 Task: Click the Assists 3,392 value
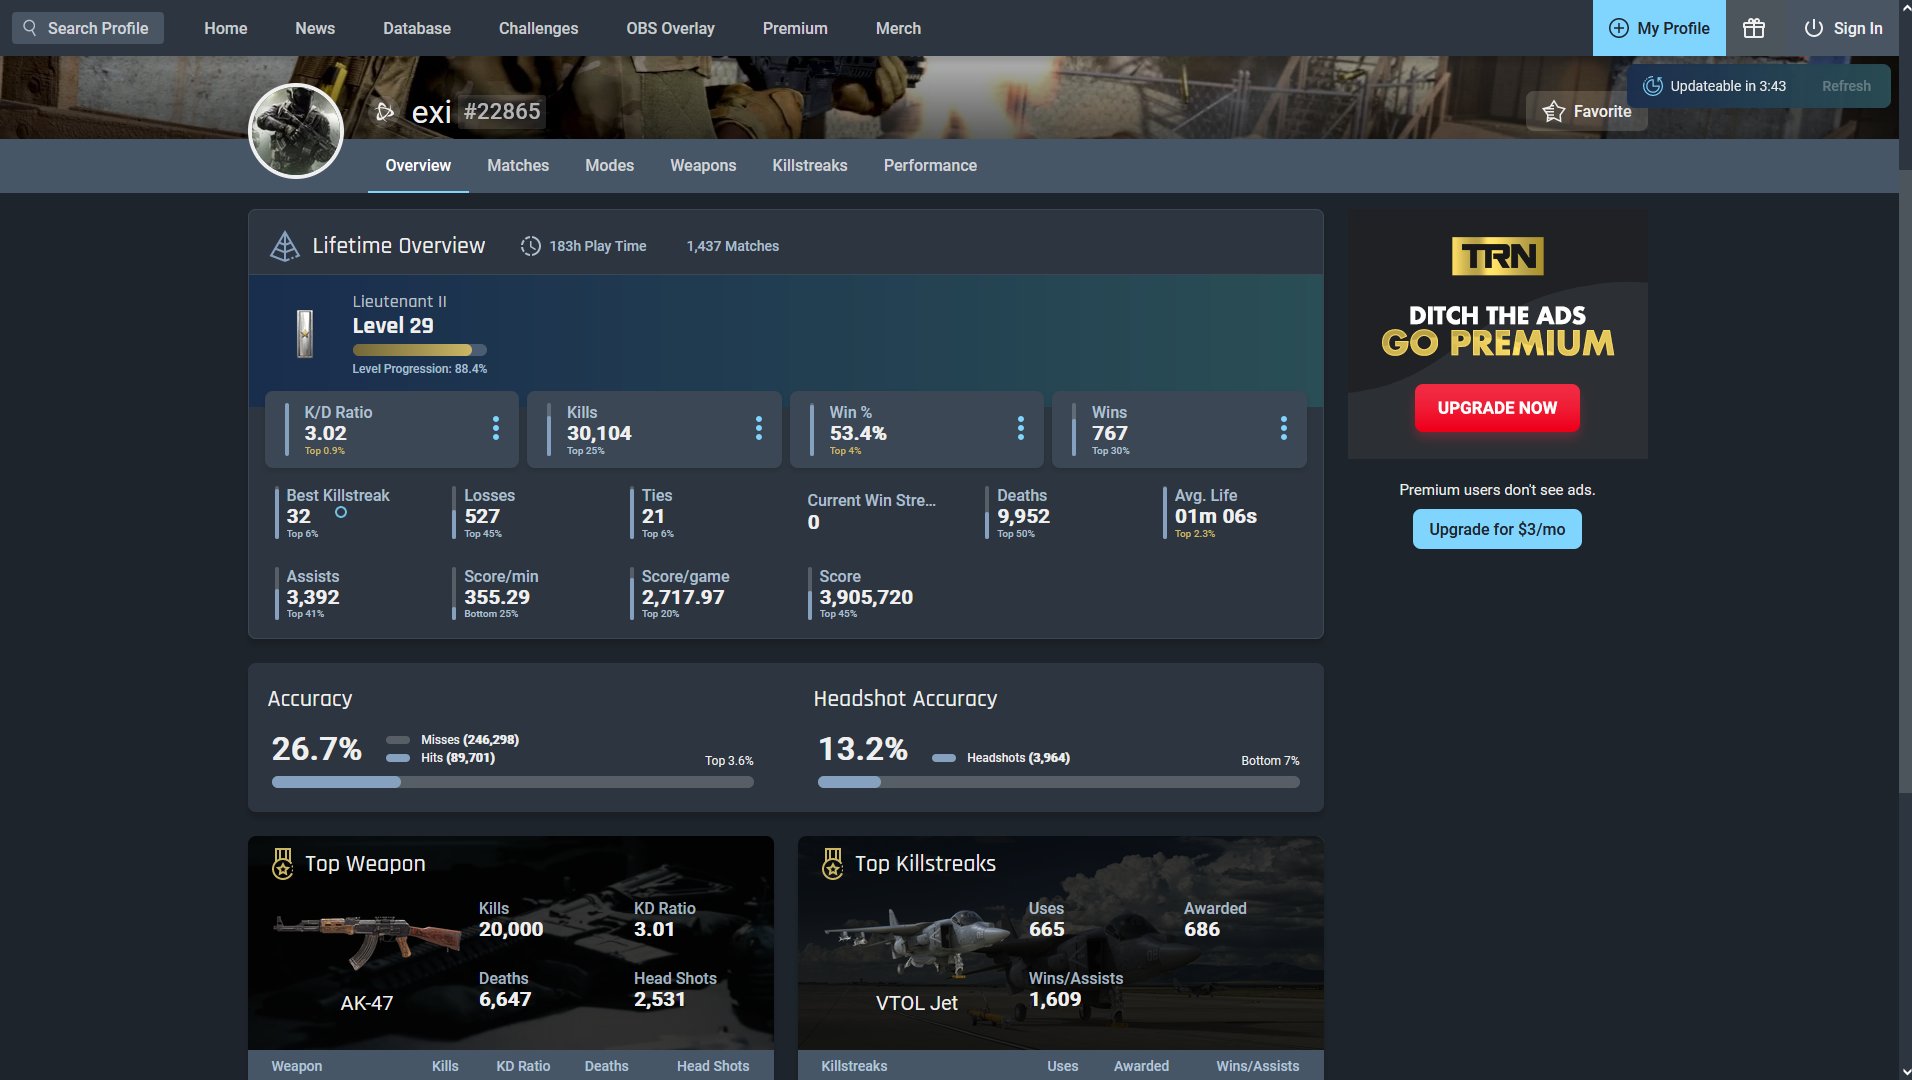click(313, 597)
